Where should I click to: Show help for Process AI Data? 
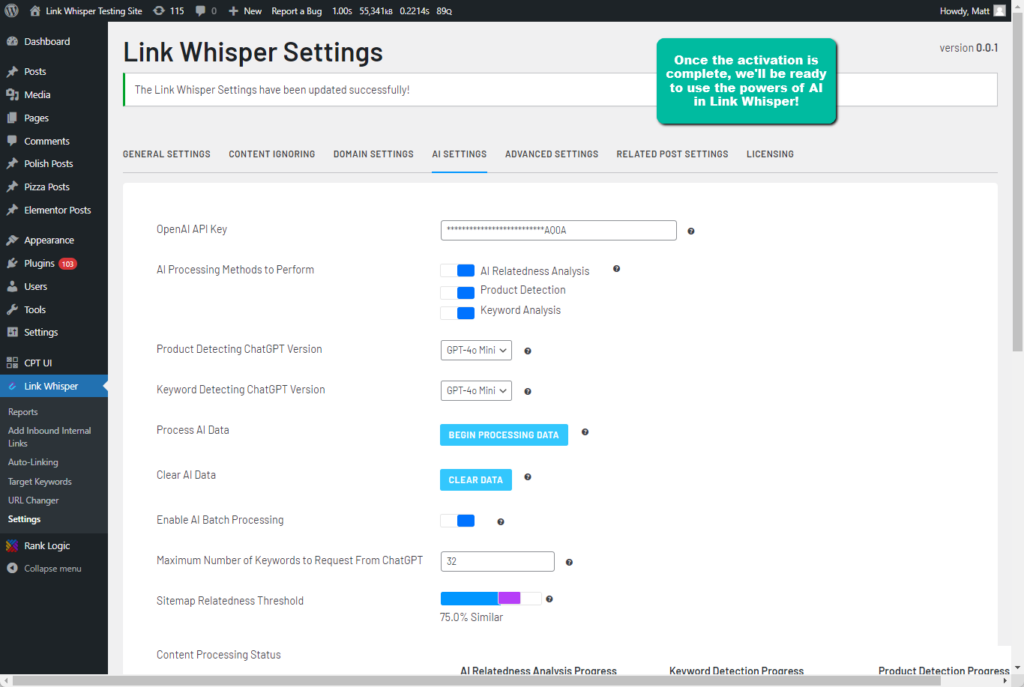[x=585, y=432]
